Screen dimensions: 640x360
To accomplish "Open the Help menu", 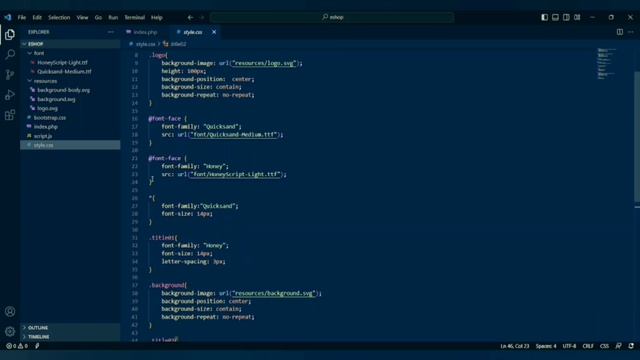I will (x=157, y=17).
